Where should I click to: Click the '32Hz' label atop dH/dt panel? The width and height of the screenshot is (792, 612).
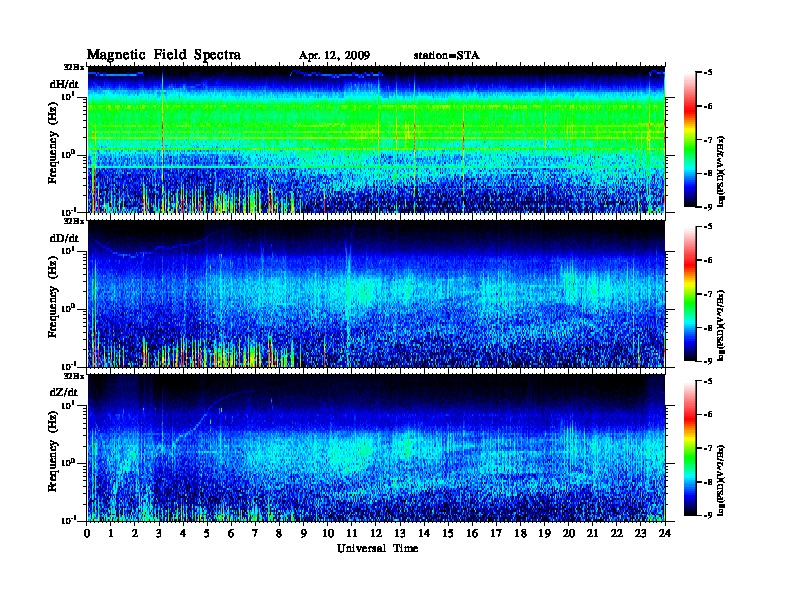click(x=73, y=67)
